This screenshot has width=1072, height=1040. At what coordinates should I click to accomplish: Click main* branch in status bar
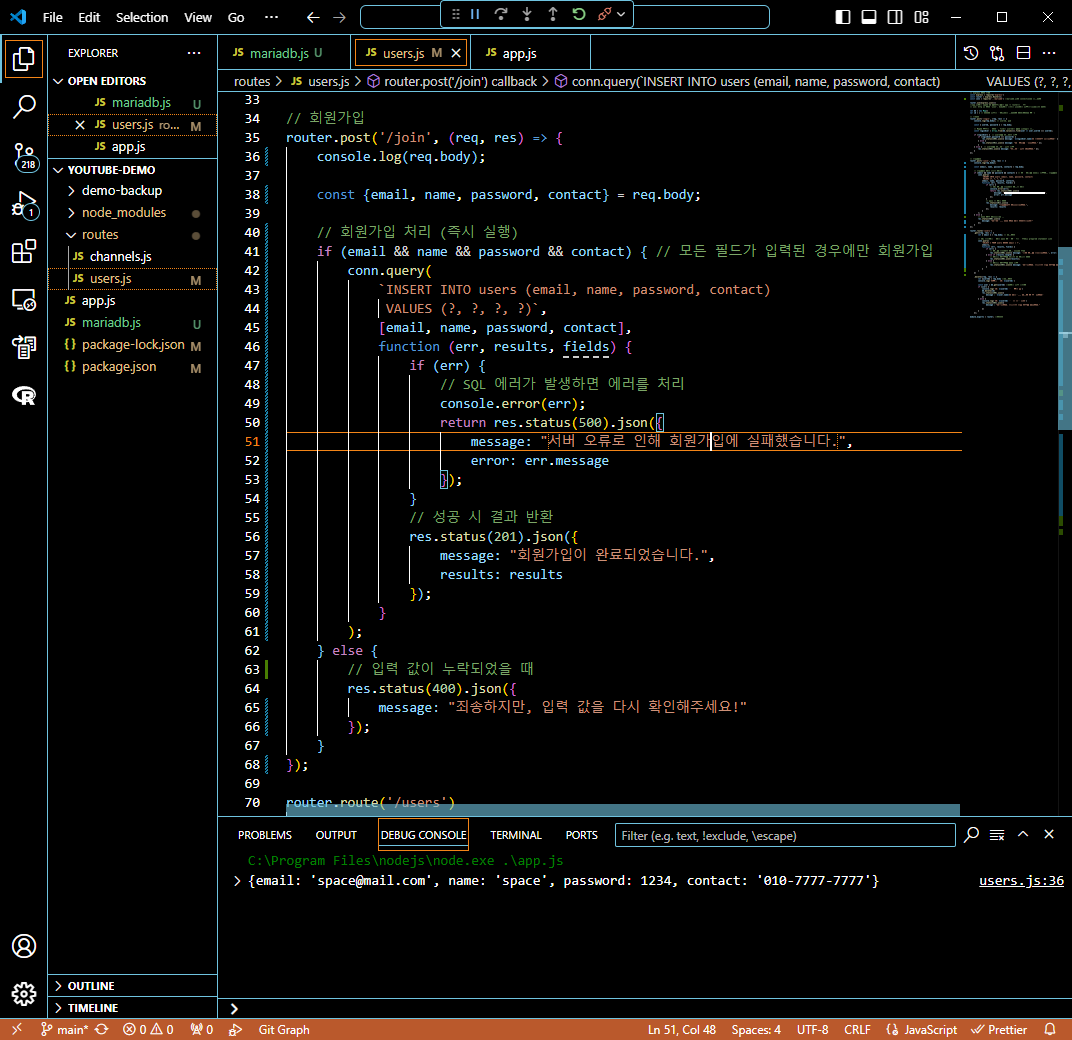coord(64,1030)
